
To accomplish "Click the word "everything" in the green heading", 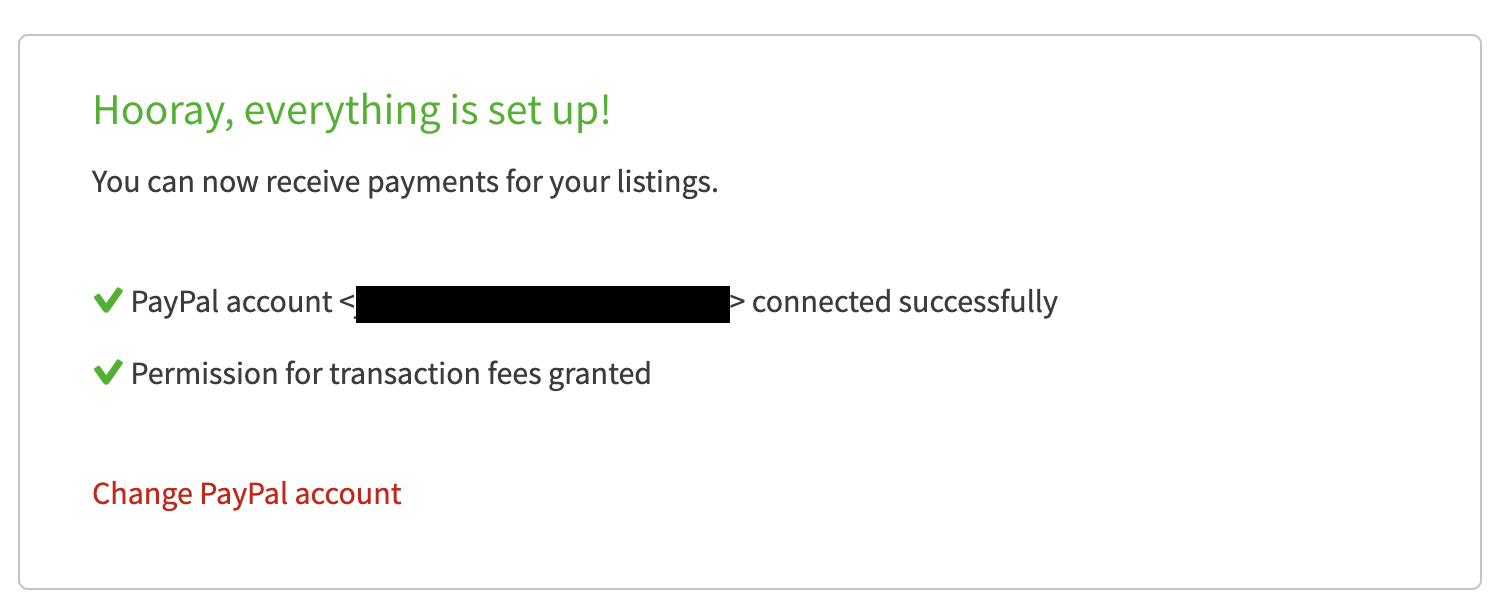I will coord(340,111).
